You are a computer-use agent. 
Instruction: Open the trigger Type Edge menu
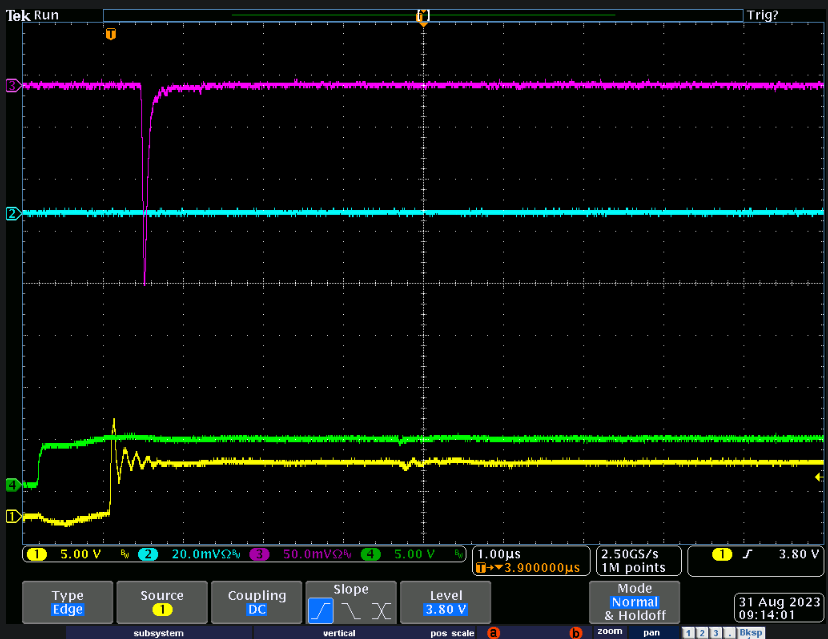pos(68,602)
